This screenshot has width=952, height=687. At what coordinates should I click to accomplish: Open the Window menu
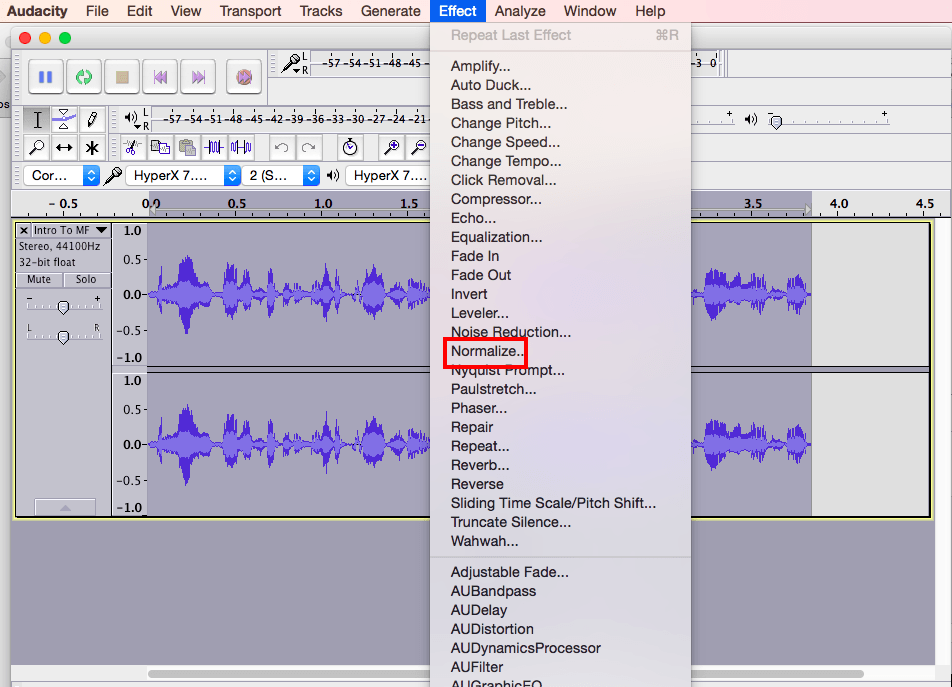(590, 11)
